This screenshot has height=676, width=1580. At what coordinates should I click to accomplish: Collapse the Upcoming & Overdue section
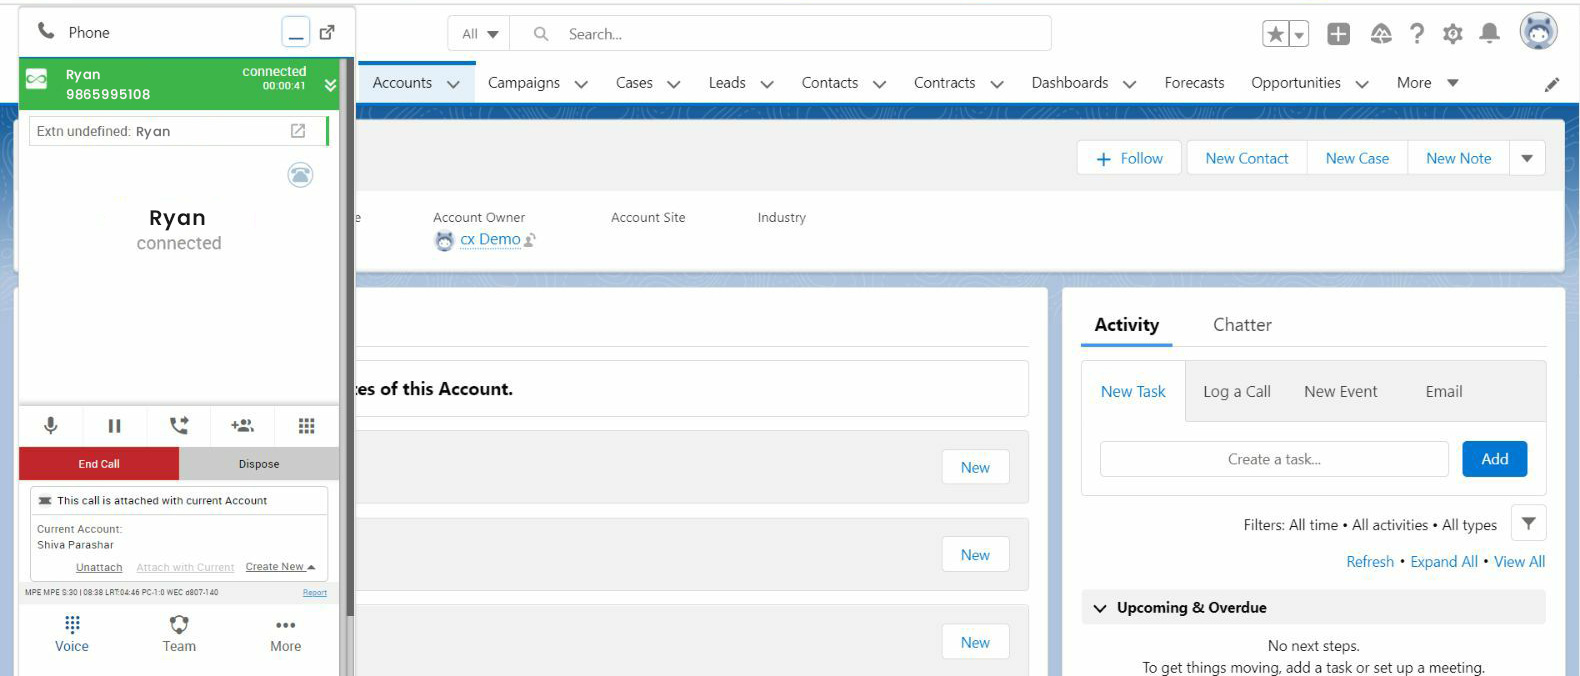[1100, 608]
